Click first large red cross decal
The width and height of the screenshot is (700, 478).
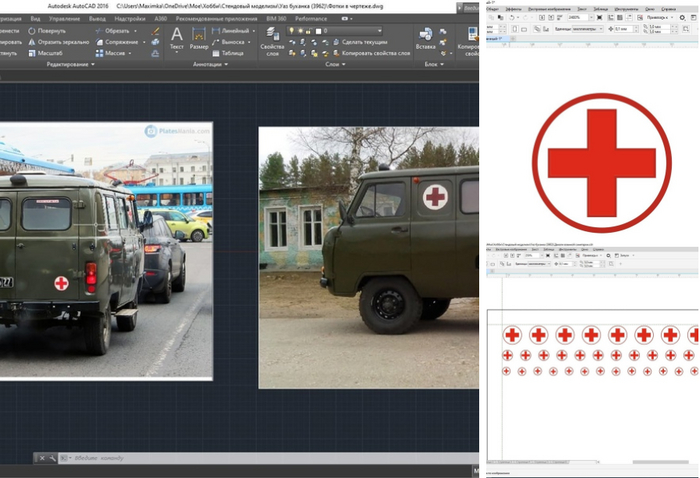(x=512, y=335)
